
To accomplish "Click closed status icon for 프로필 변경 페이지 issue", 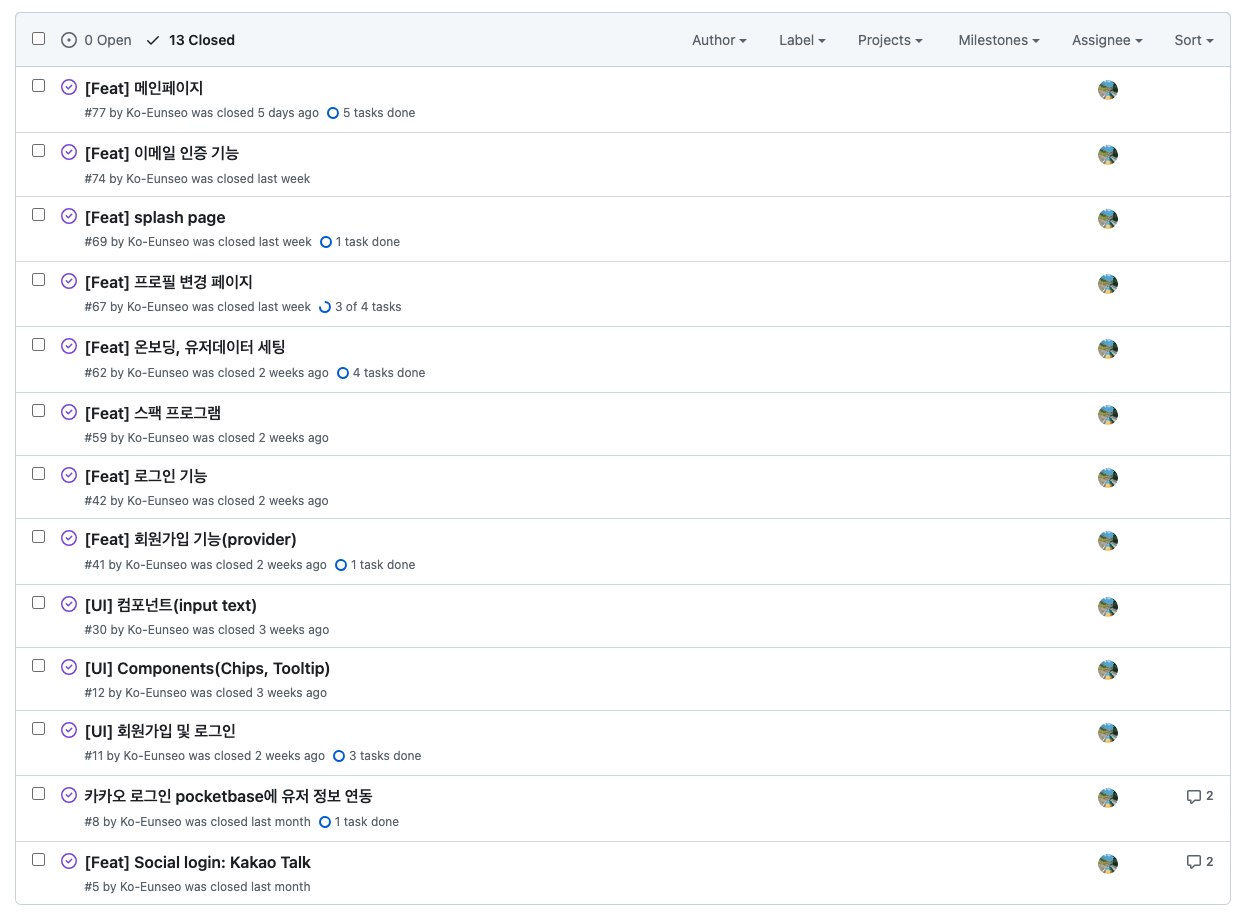I will click(x=69, y=281).
